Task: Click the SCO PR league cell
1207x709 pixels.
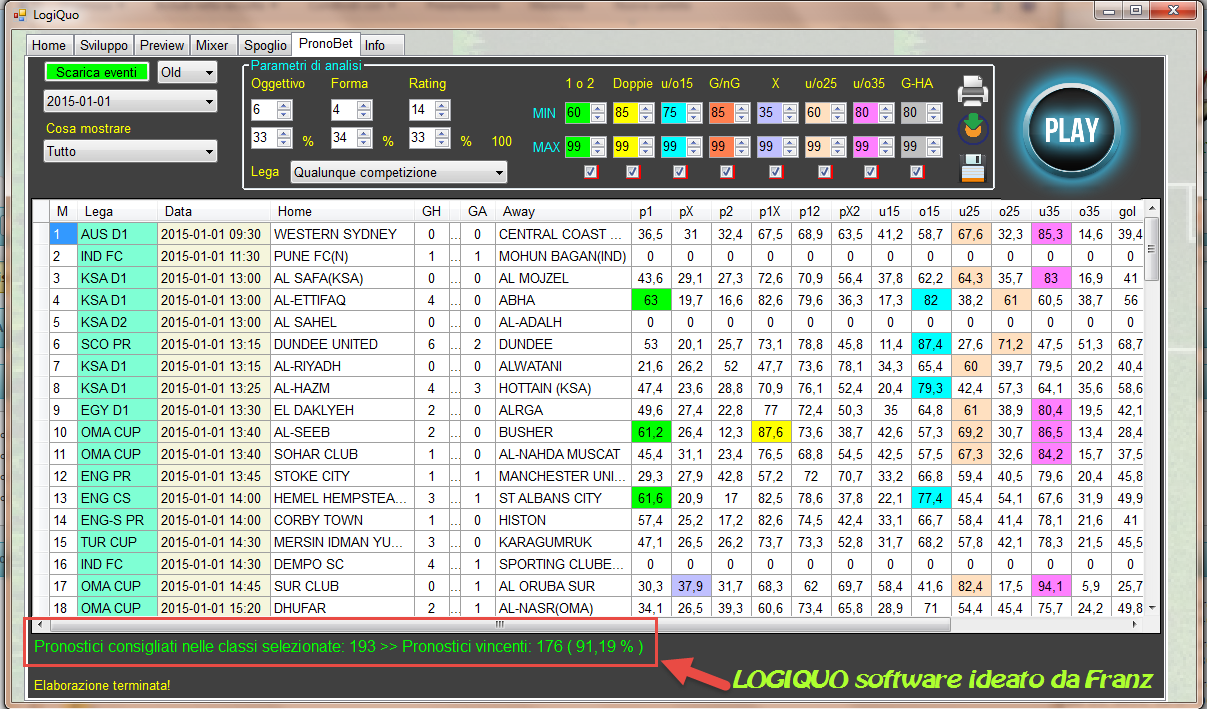Action: 118,344
